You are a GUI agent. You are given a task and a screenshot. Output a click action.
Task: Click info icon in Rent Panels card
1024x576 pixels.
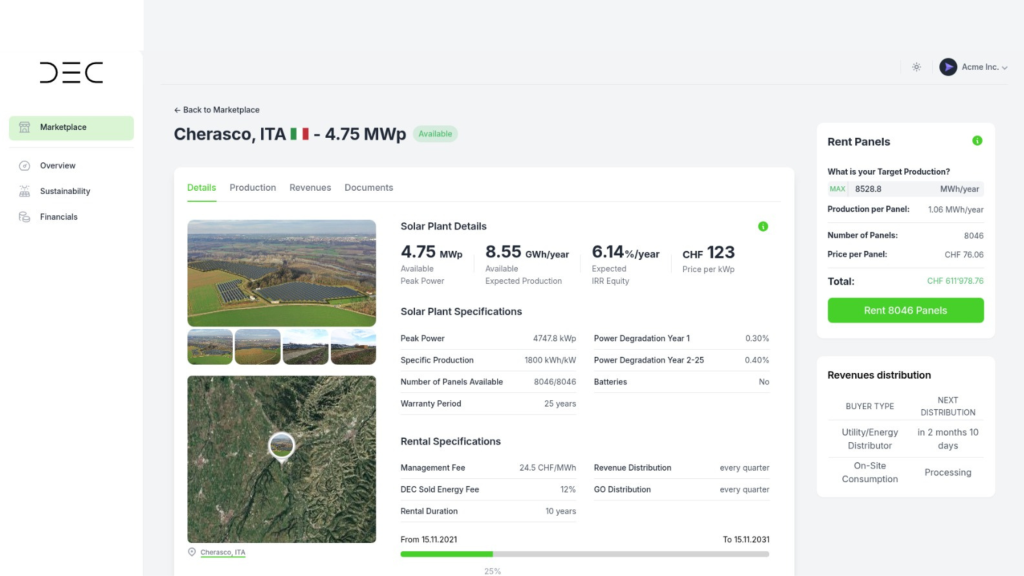coord(977,141)
